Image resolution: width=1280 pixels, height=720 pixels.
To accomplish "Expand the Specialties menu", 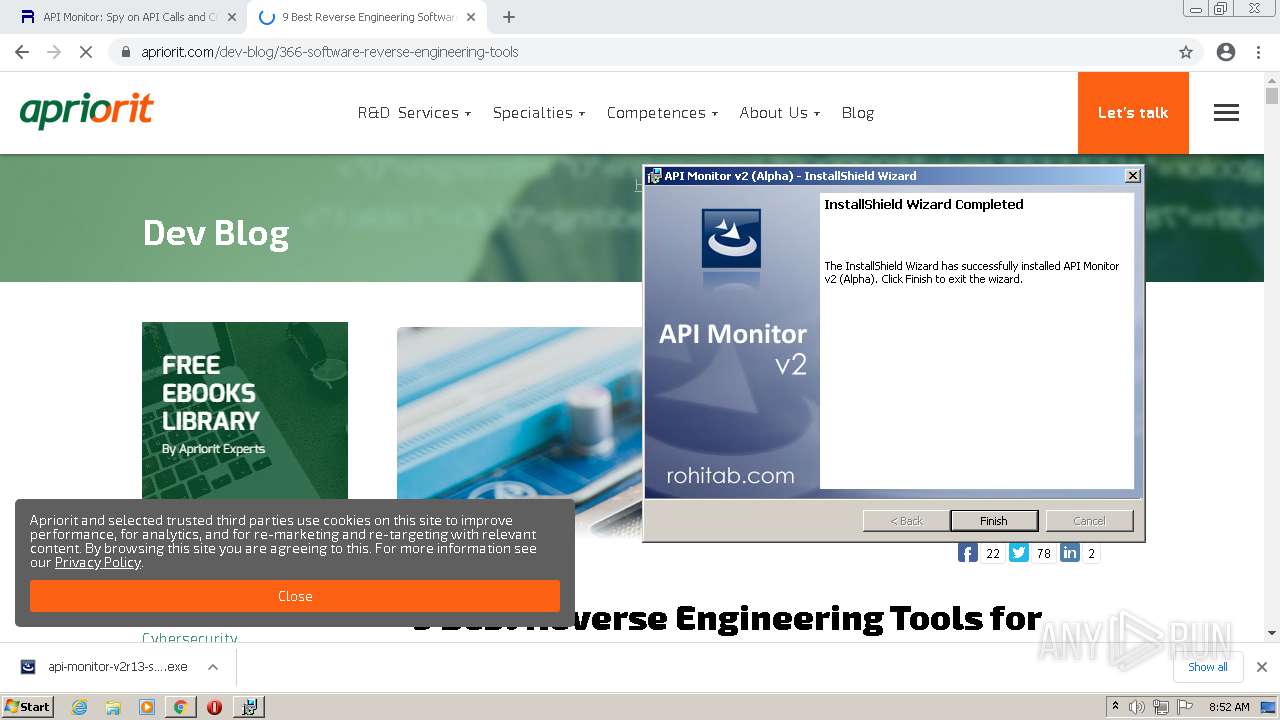I will pos(539,113).
